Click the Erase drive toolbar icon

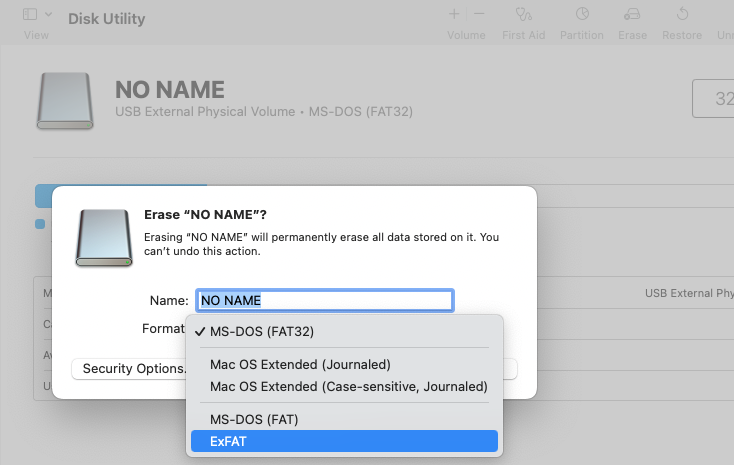632,15
